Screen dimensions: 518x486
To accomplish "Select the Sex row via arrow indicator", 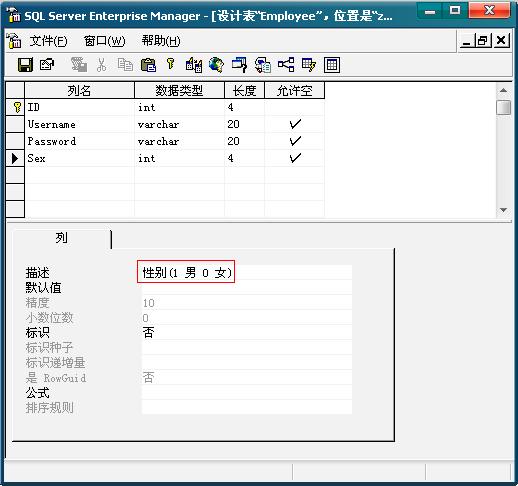I will click(15, 158).
